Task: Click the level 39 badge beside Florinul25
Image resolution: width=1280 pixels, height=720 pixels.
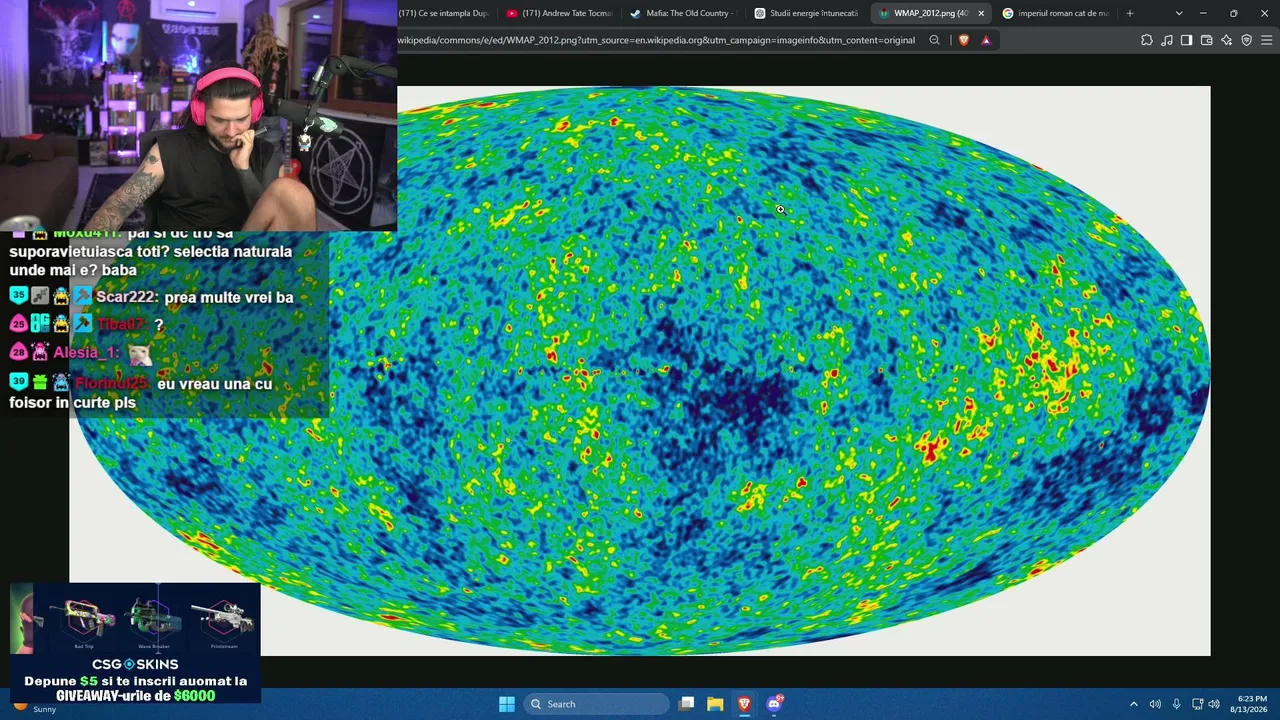Action: click(18, 381)
